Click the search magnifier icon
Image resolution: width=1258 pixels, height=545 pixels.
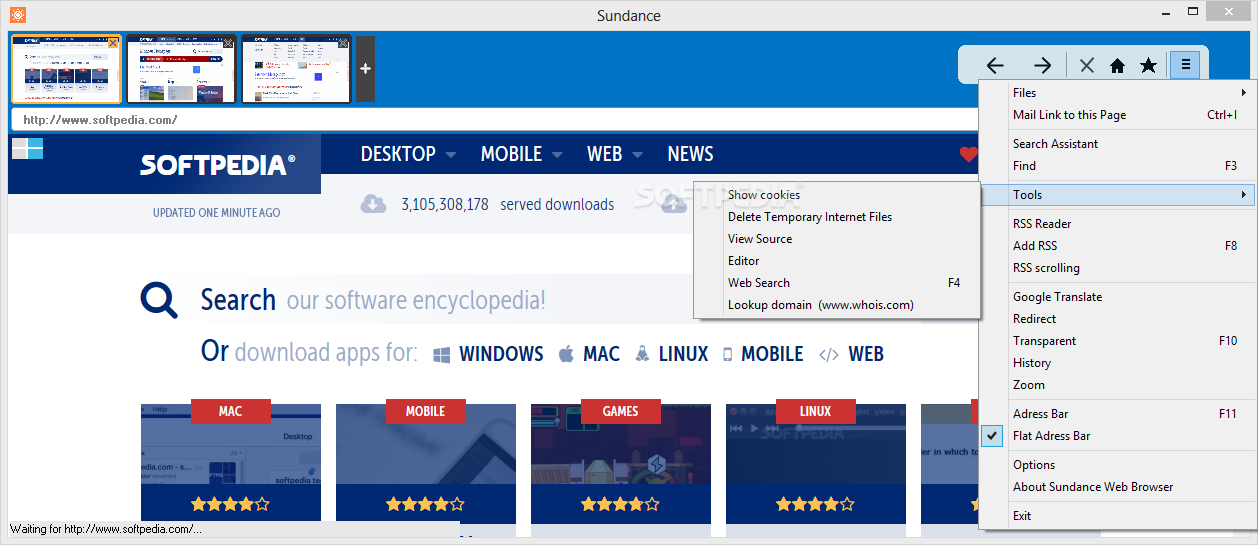(159, 299)
